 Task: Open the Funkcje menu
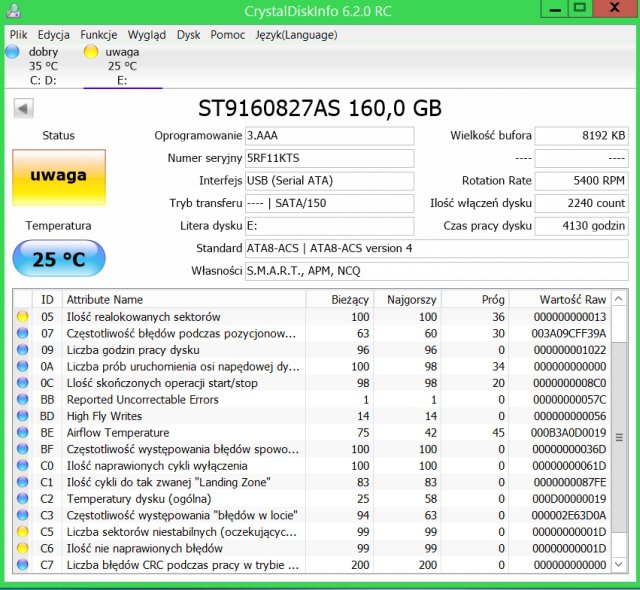click(x=99, y=35)
